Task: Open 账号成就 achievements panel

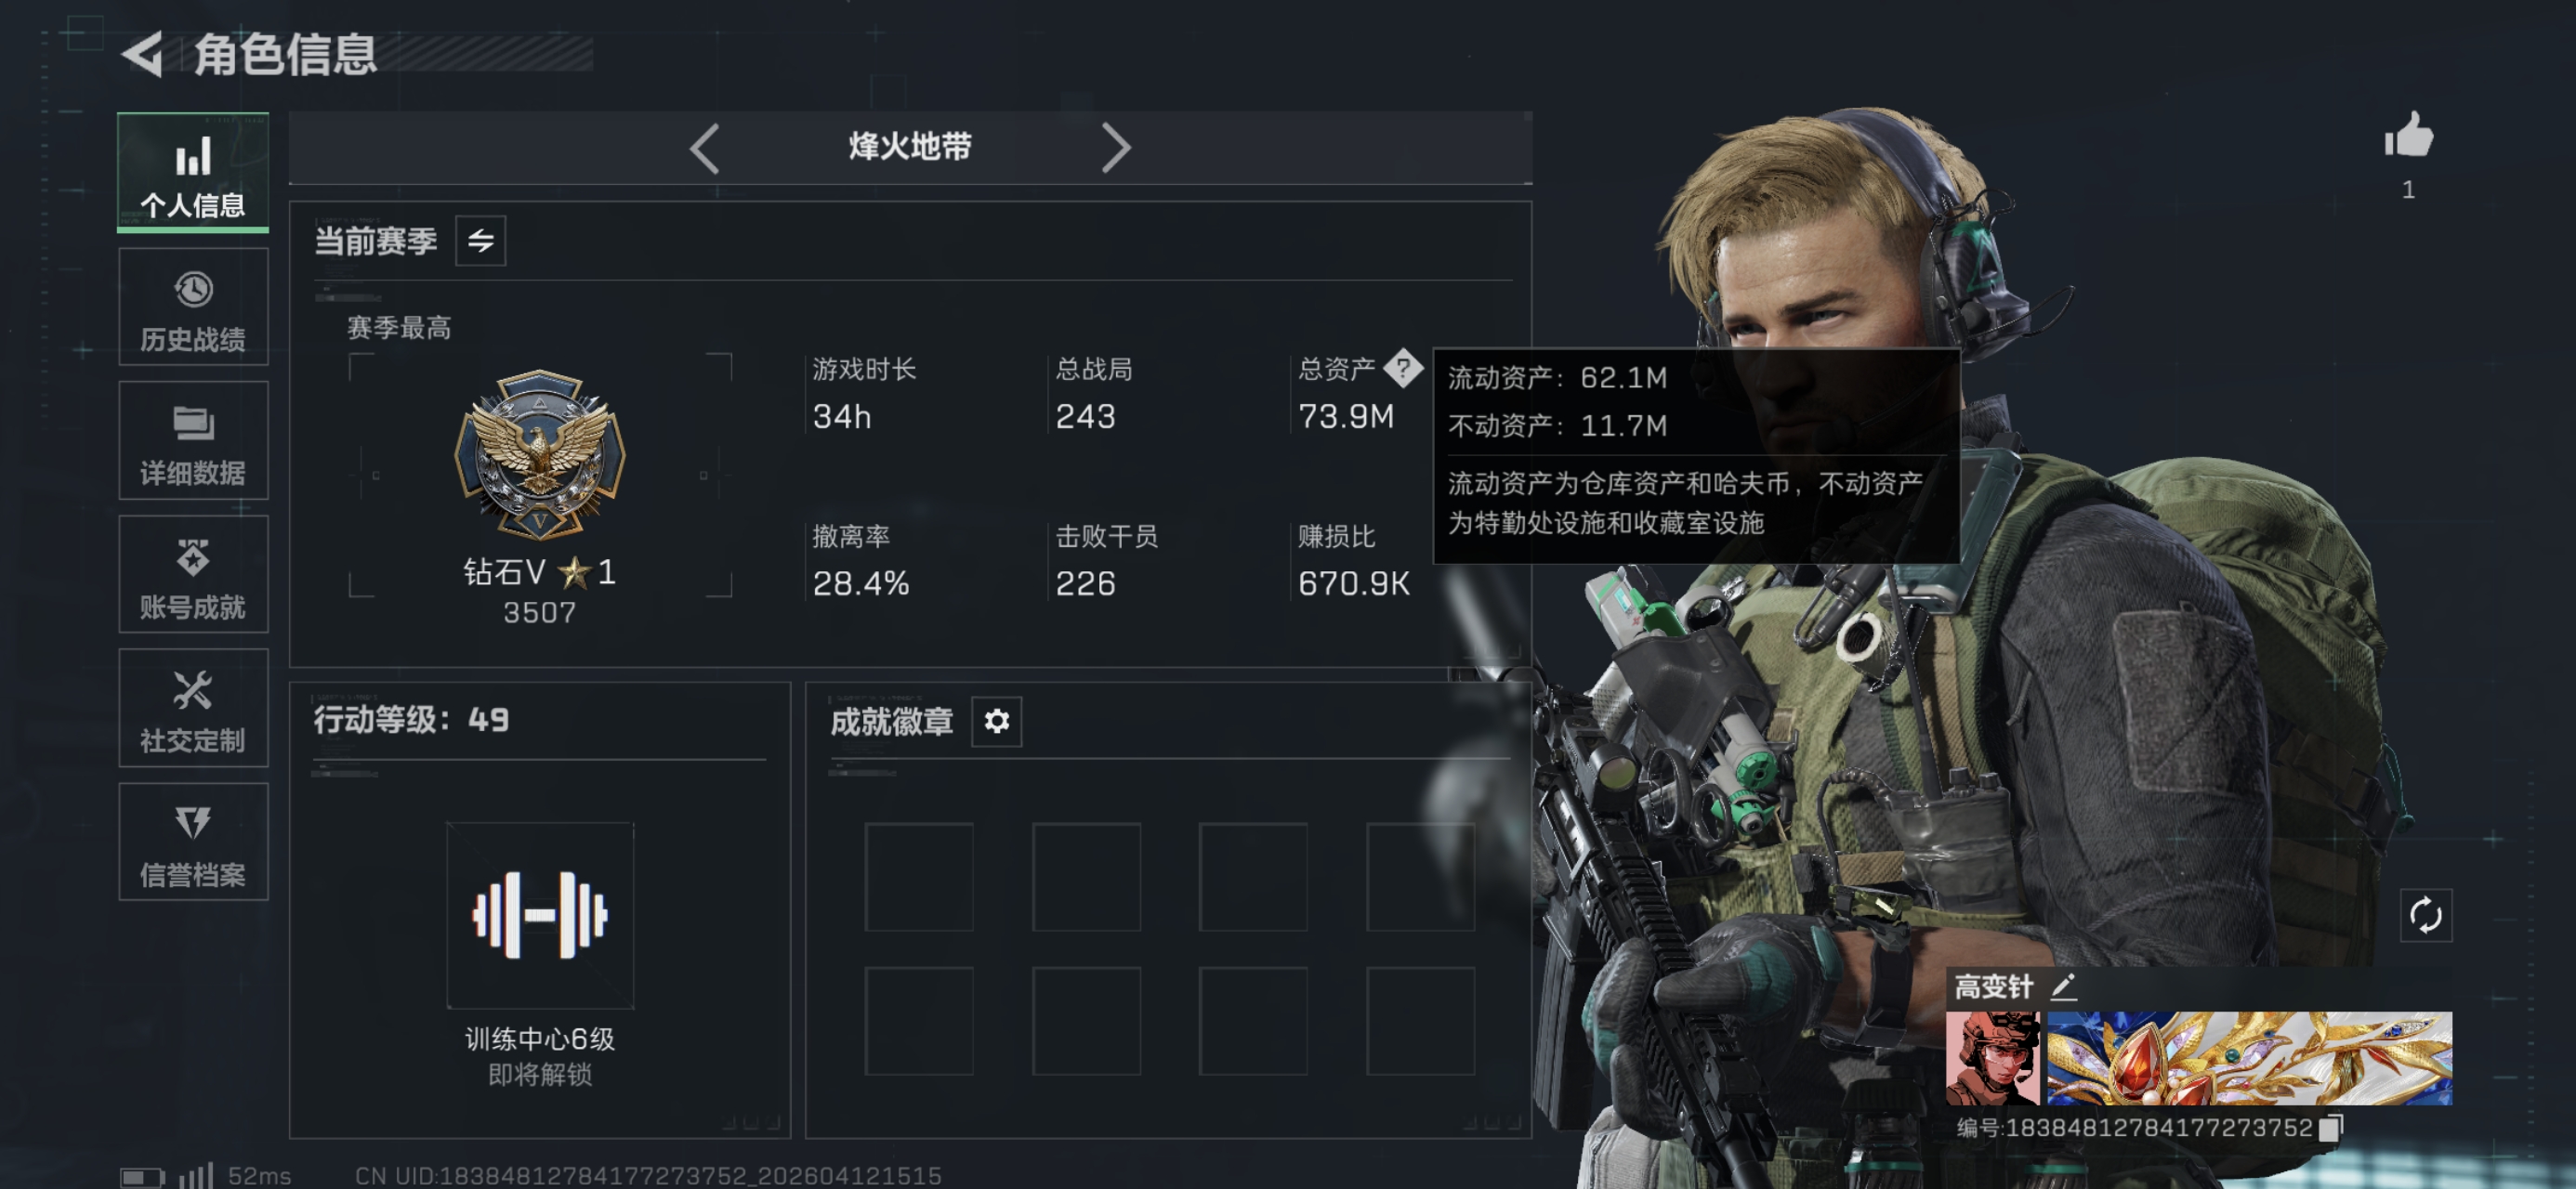Action: (x=193, y=575)
